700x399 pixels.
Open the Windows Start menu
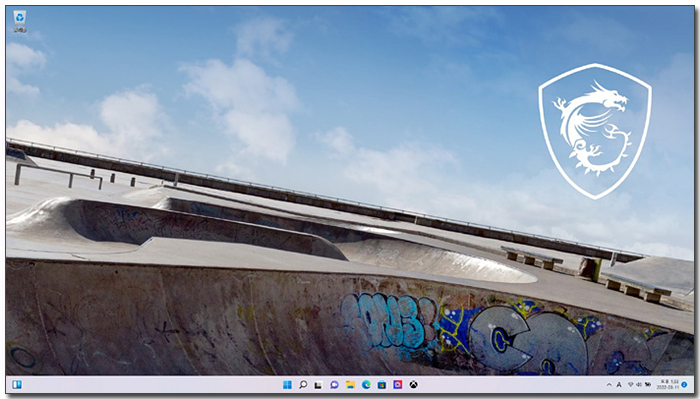click(287, 384)
